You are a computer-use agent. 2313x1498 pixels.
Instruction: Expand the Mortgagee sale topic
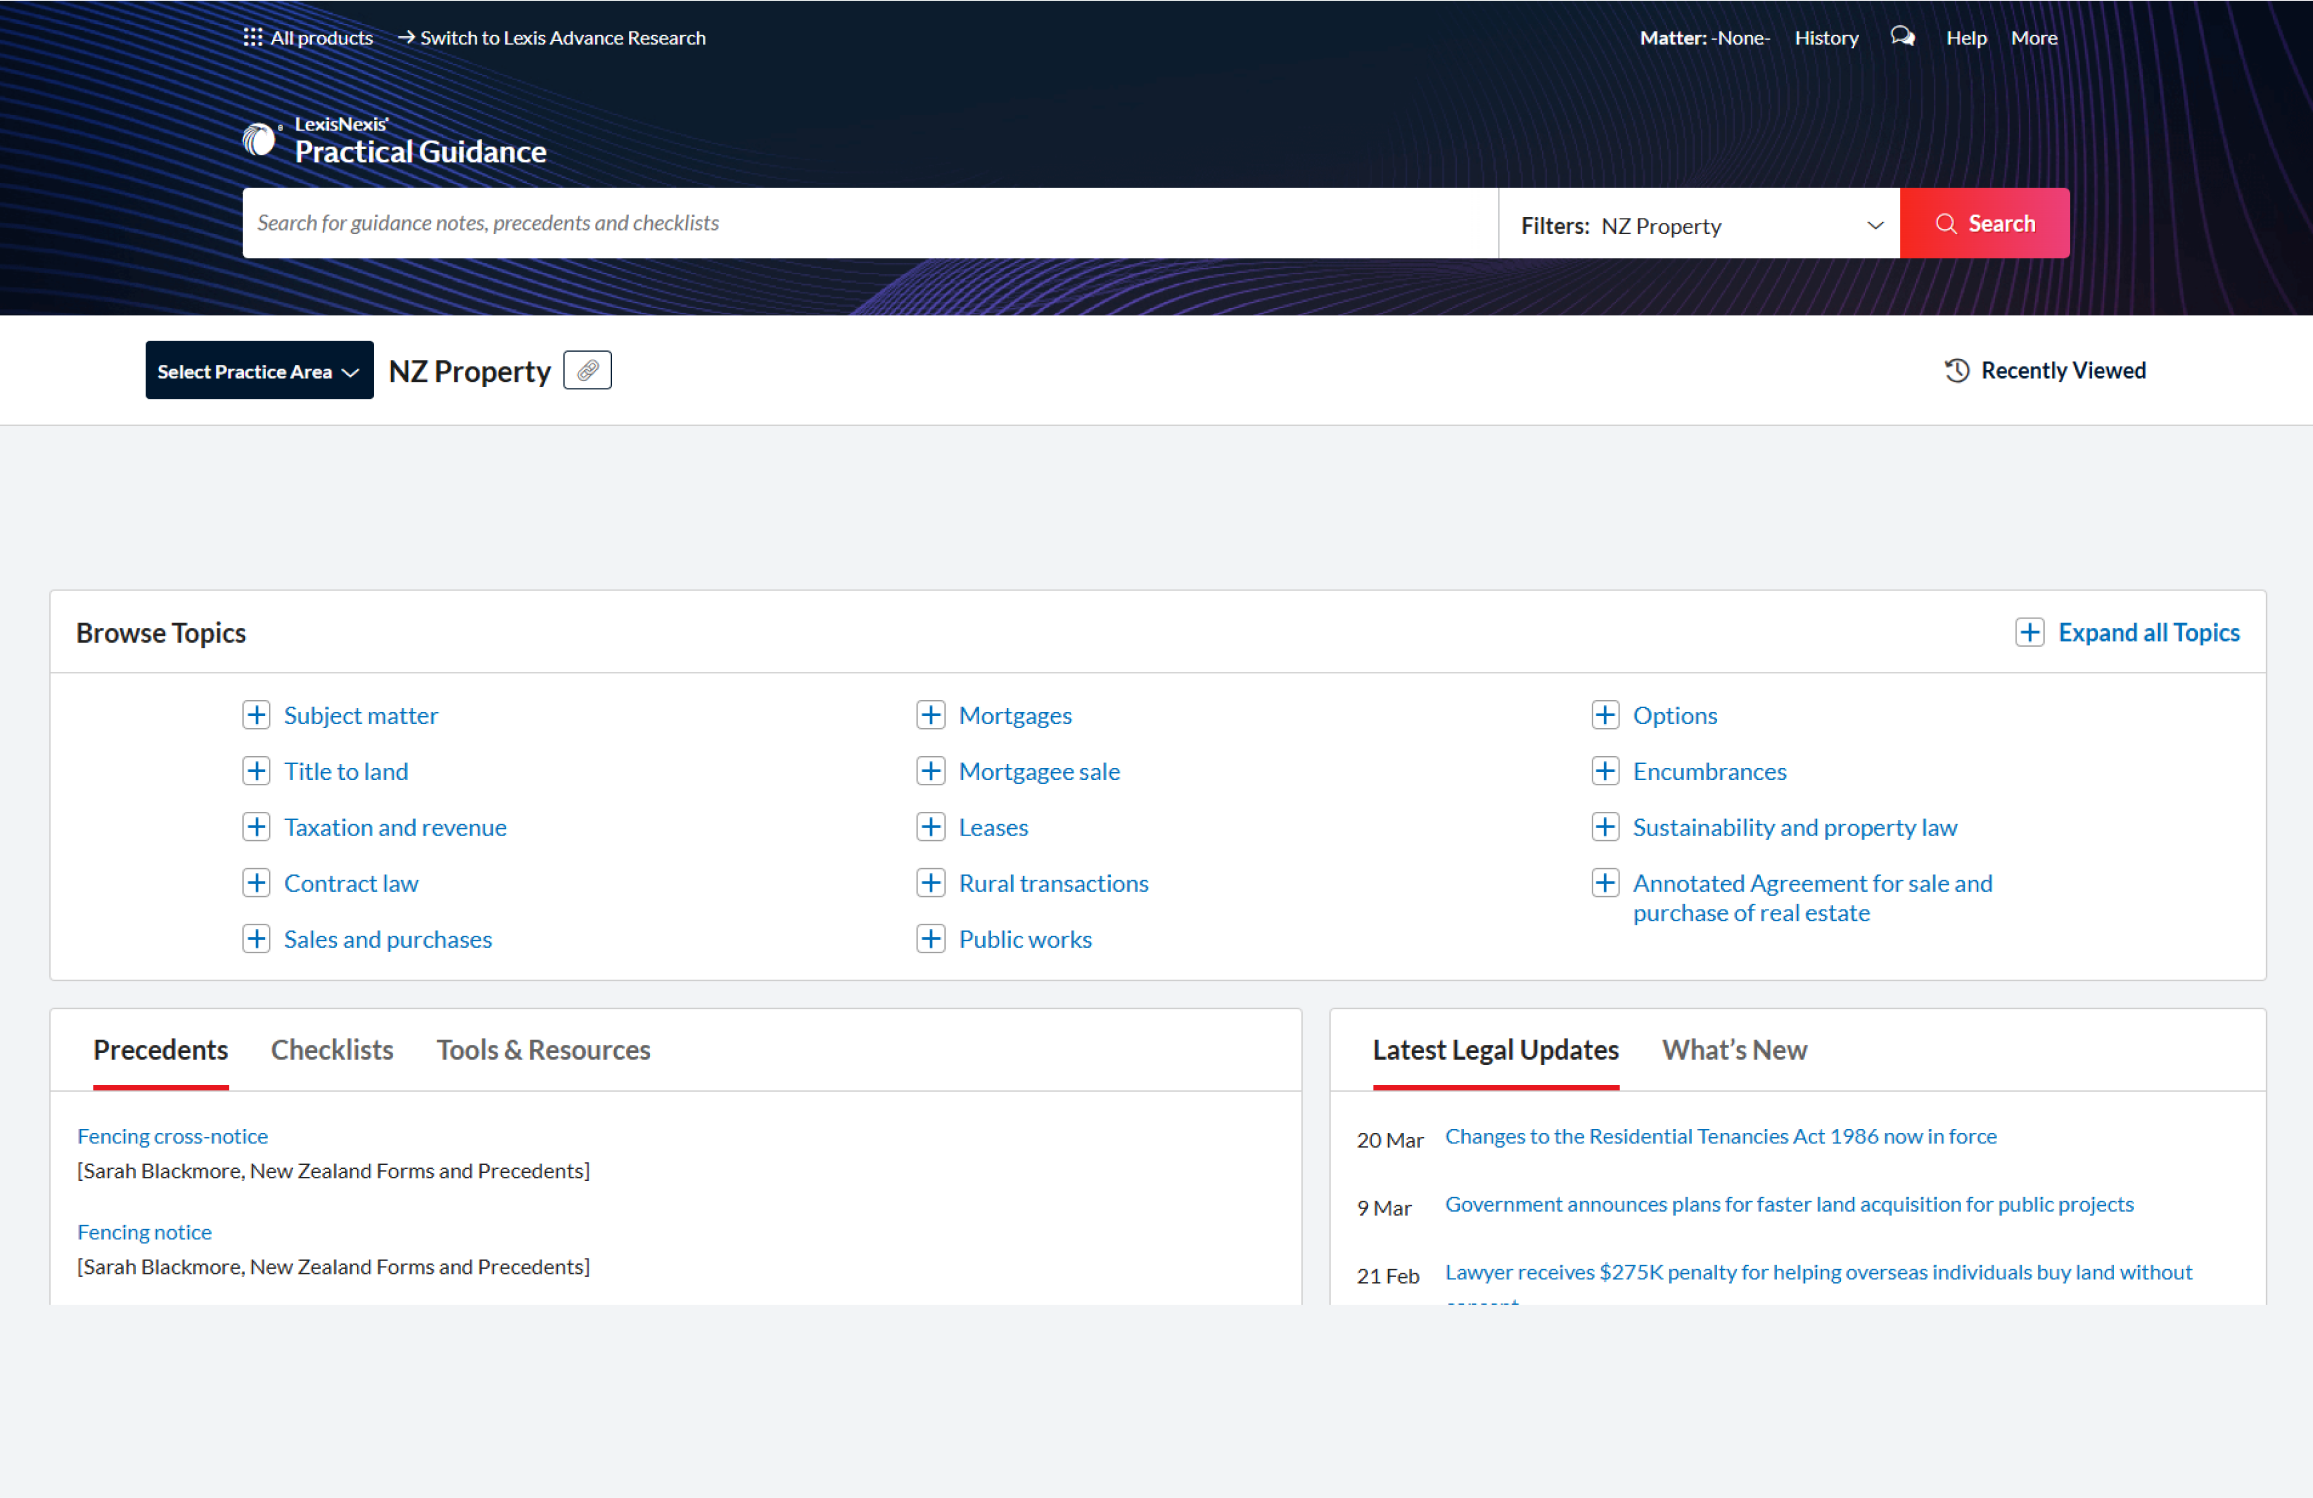tap(931, 771)
